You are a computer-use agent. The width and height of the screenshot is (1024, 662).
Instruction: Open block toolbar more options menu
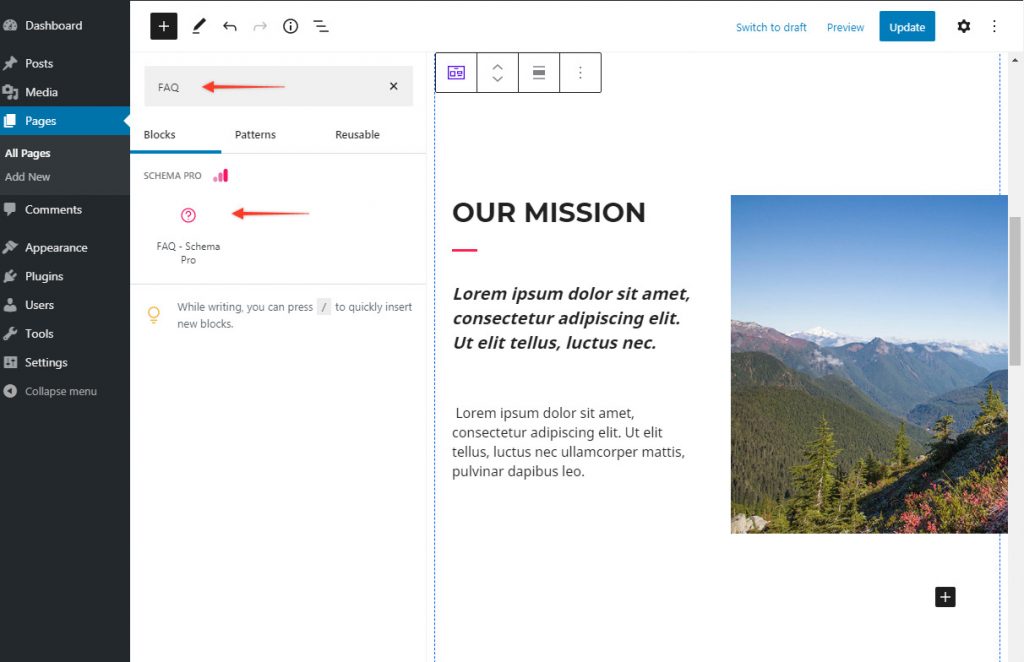coord(580,73)
